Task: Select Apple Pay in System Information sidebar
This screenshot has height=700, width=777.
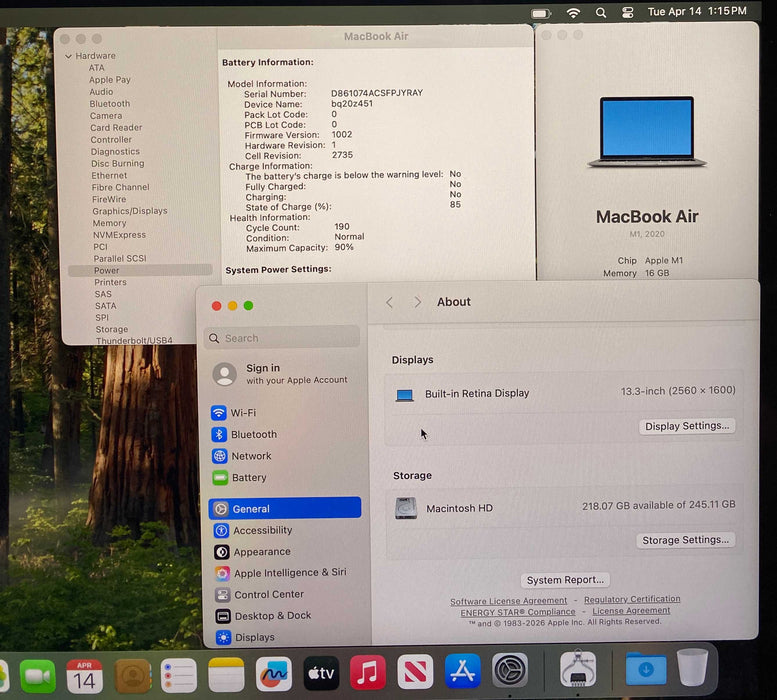Action: (110, 80)
